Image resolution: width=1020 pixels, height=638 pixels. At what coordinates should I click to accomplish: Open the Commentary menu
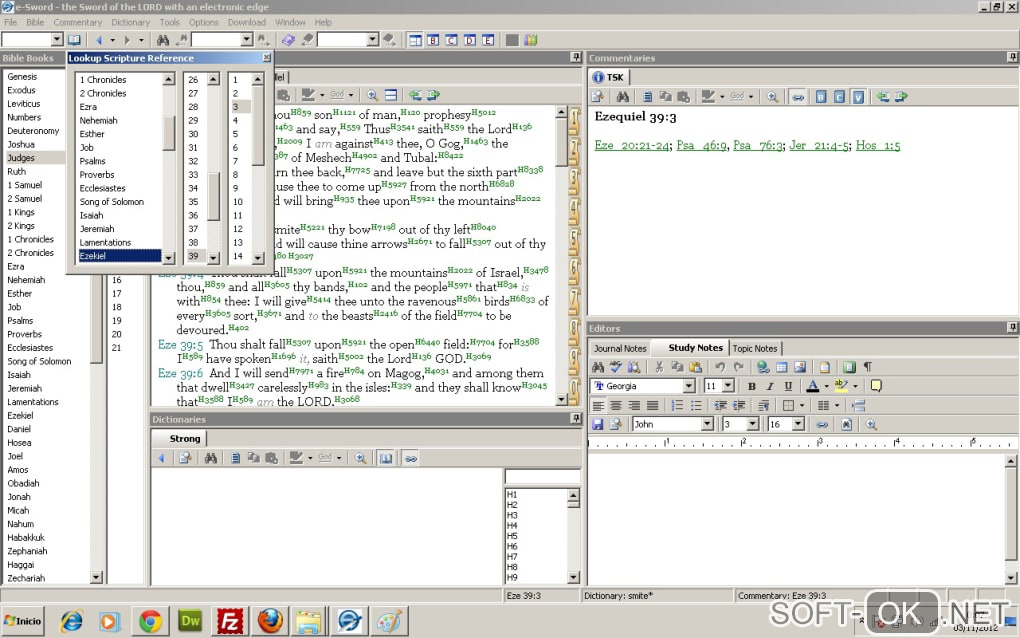pos(77,22)
